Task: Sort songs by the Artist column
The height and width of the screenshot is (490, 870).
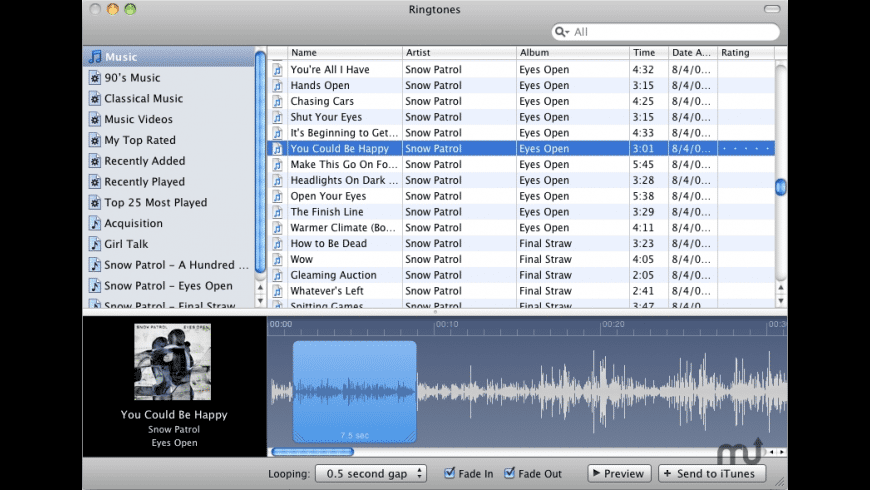Action: tap(459, 52)
